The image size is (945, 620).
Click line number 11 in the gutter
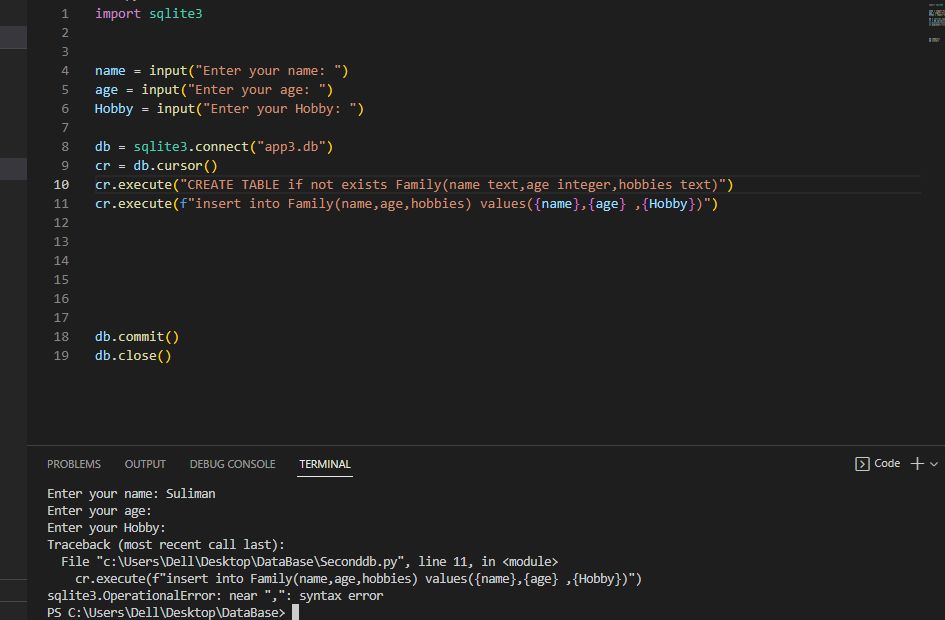(x=61, y=204)
